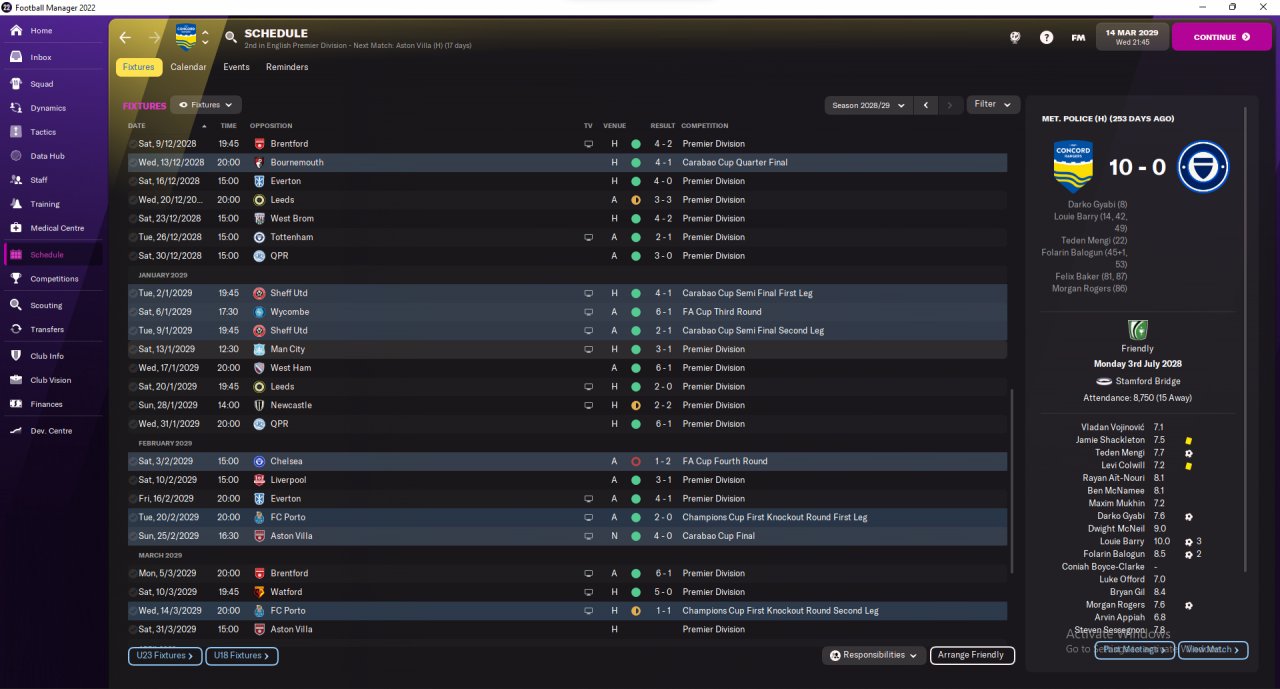Screen dimensions: 1280x689
Task: Click the Liverpool fixture on 10/2/2029
Action: click(567, 480)
